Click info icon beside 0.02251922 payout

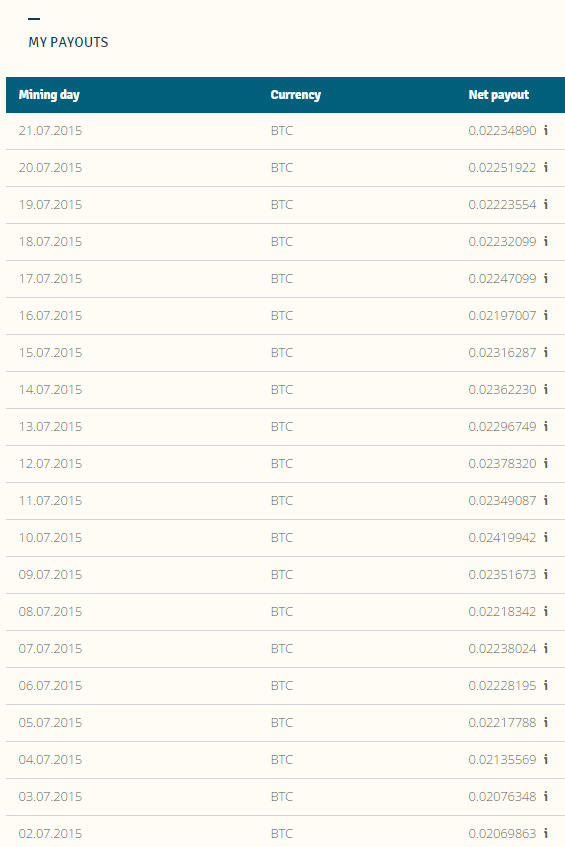546,167
